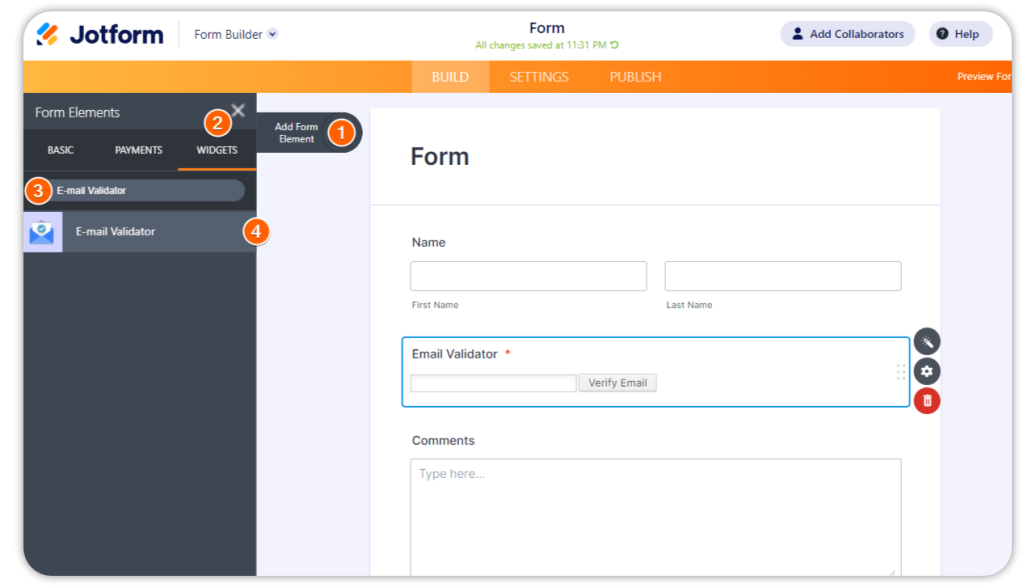This screenshot has height=588, width=1024.
Task: Click the Form title at top
Action: click(547, 28)
